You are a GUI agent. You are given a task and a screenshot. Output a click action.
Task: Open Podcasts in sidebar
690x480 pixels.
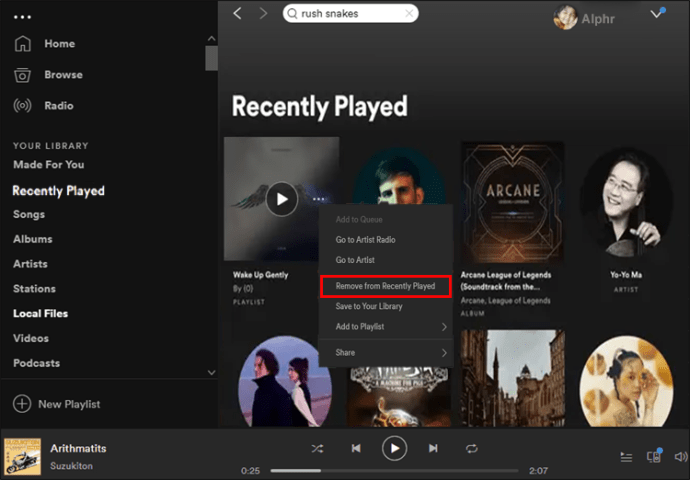point(37,363)
